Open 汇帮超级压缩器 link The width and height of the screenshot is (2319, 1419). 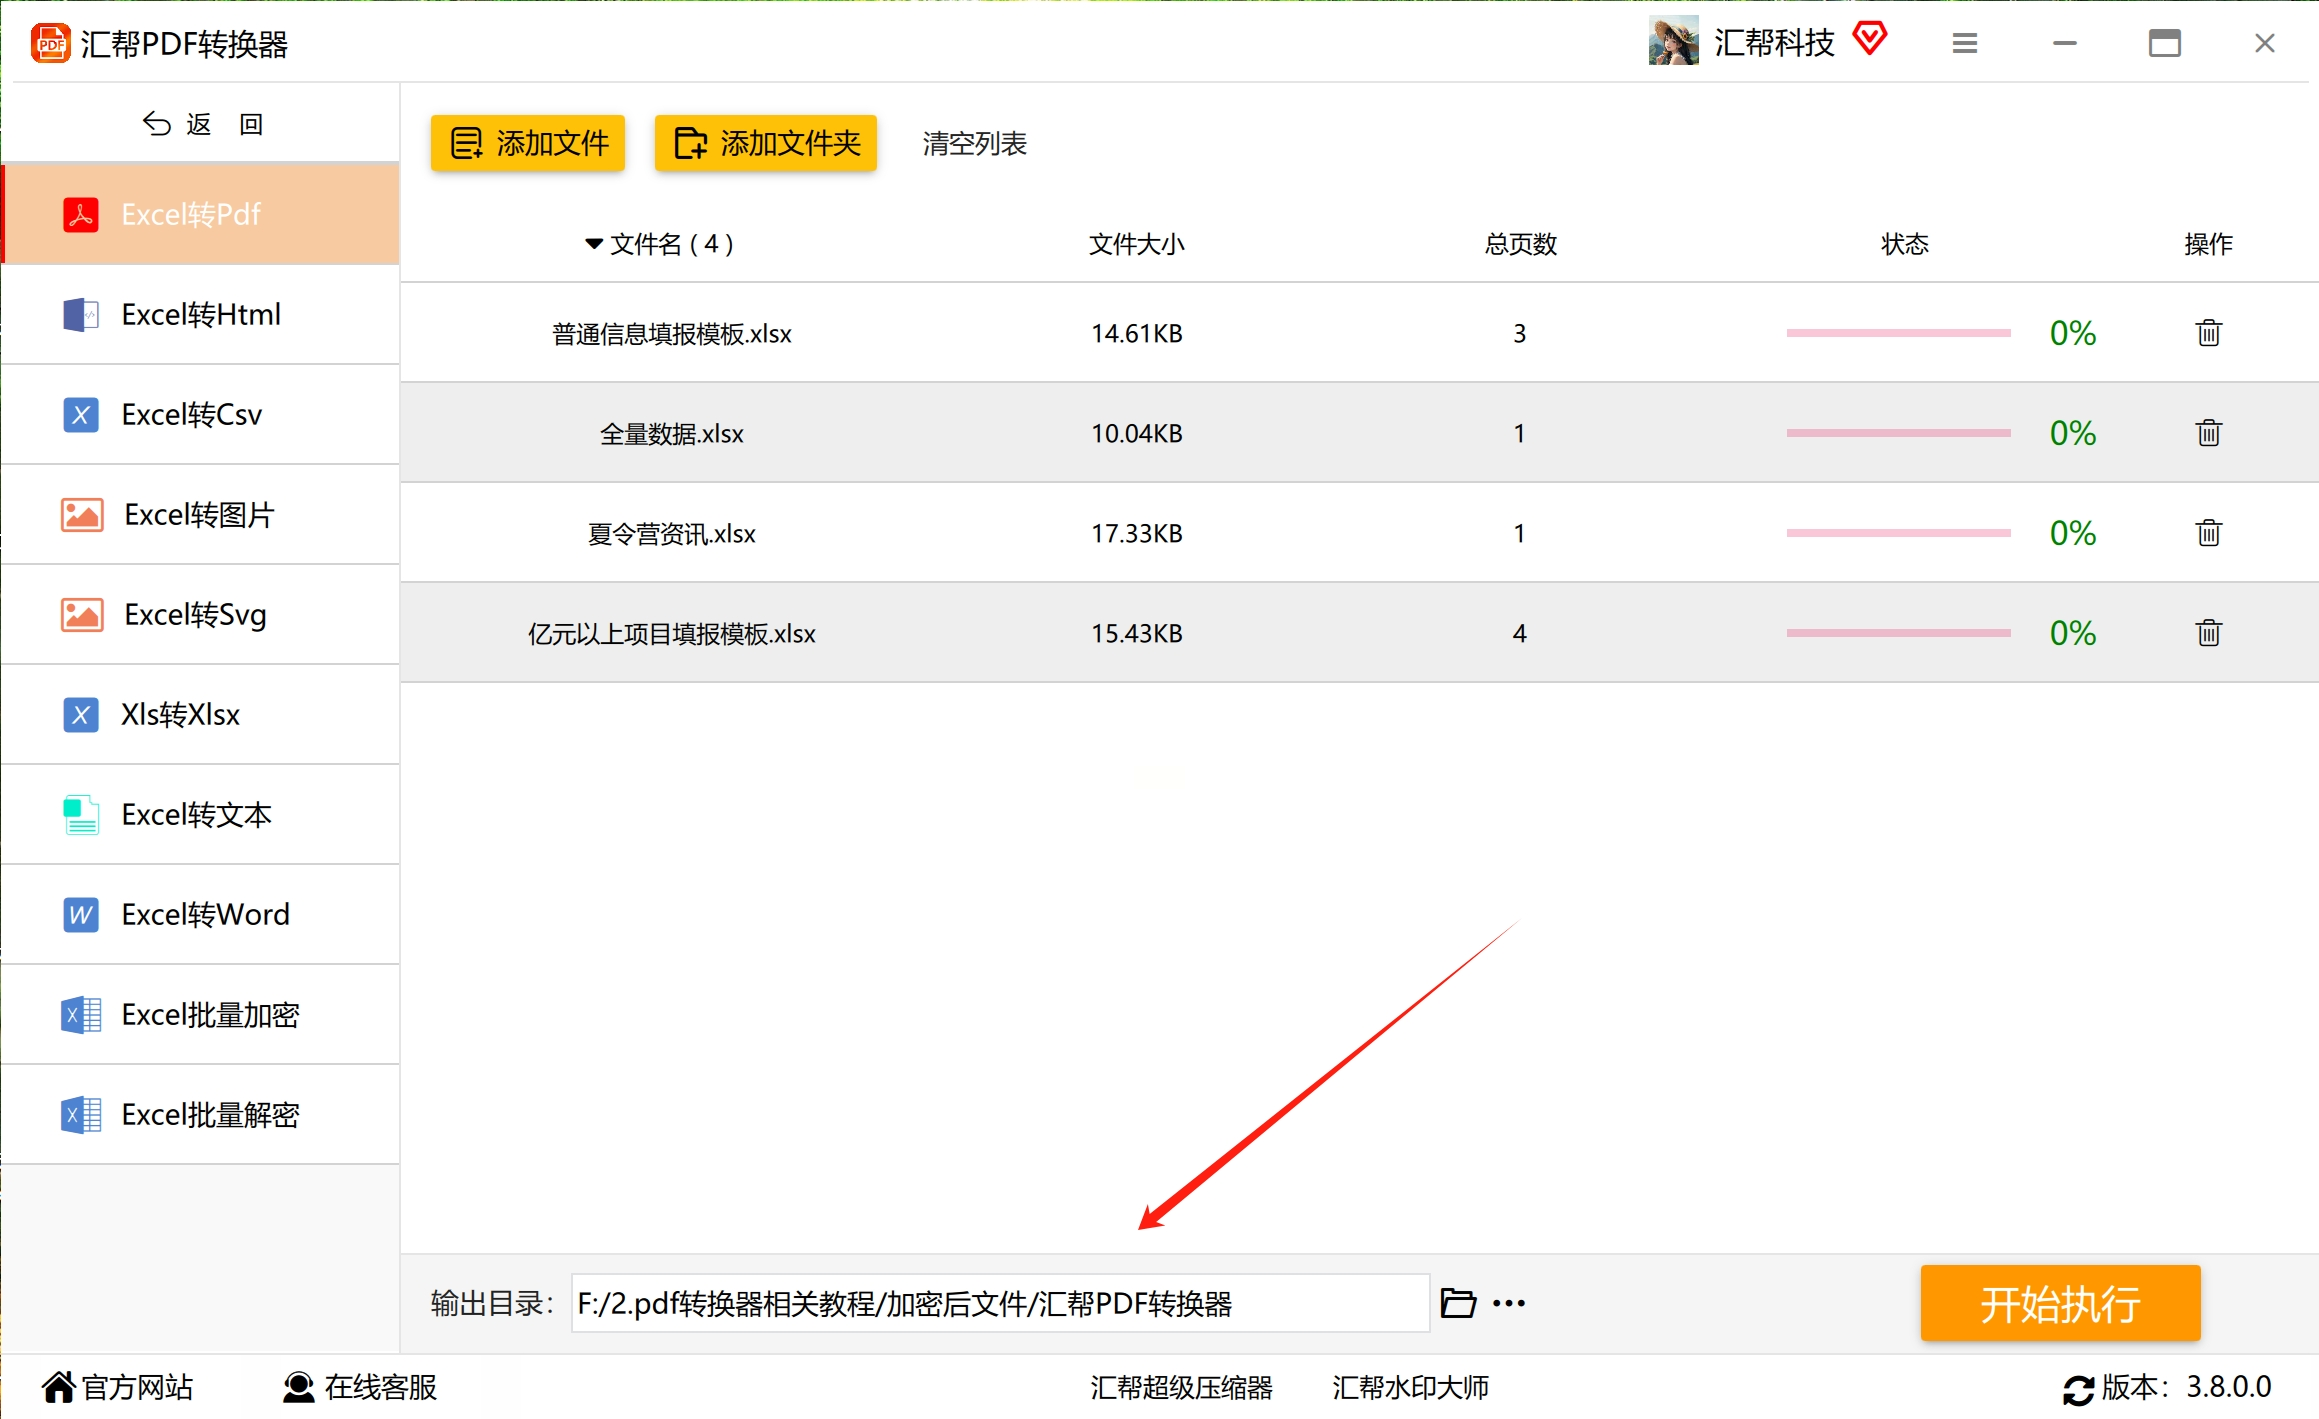pos(1181,1387)
